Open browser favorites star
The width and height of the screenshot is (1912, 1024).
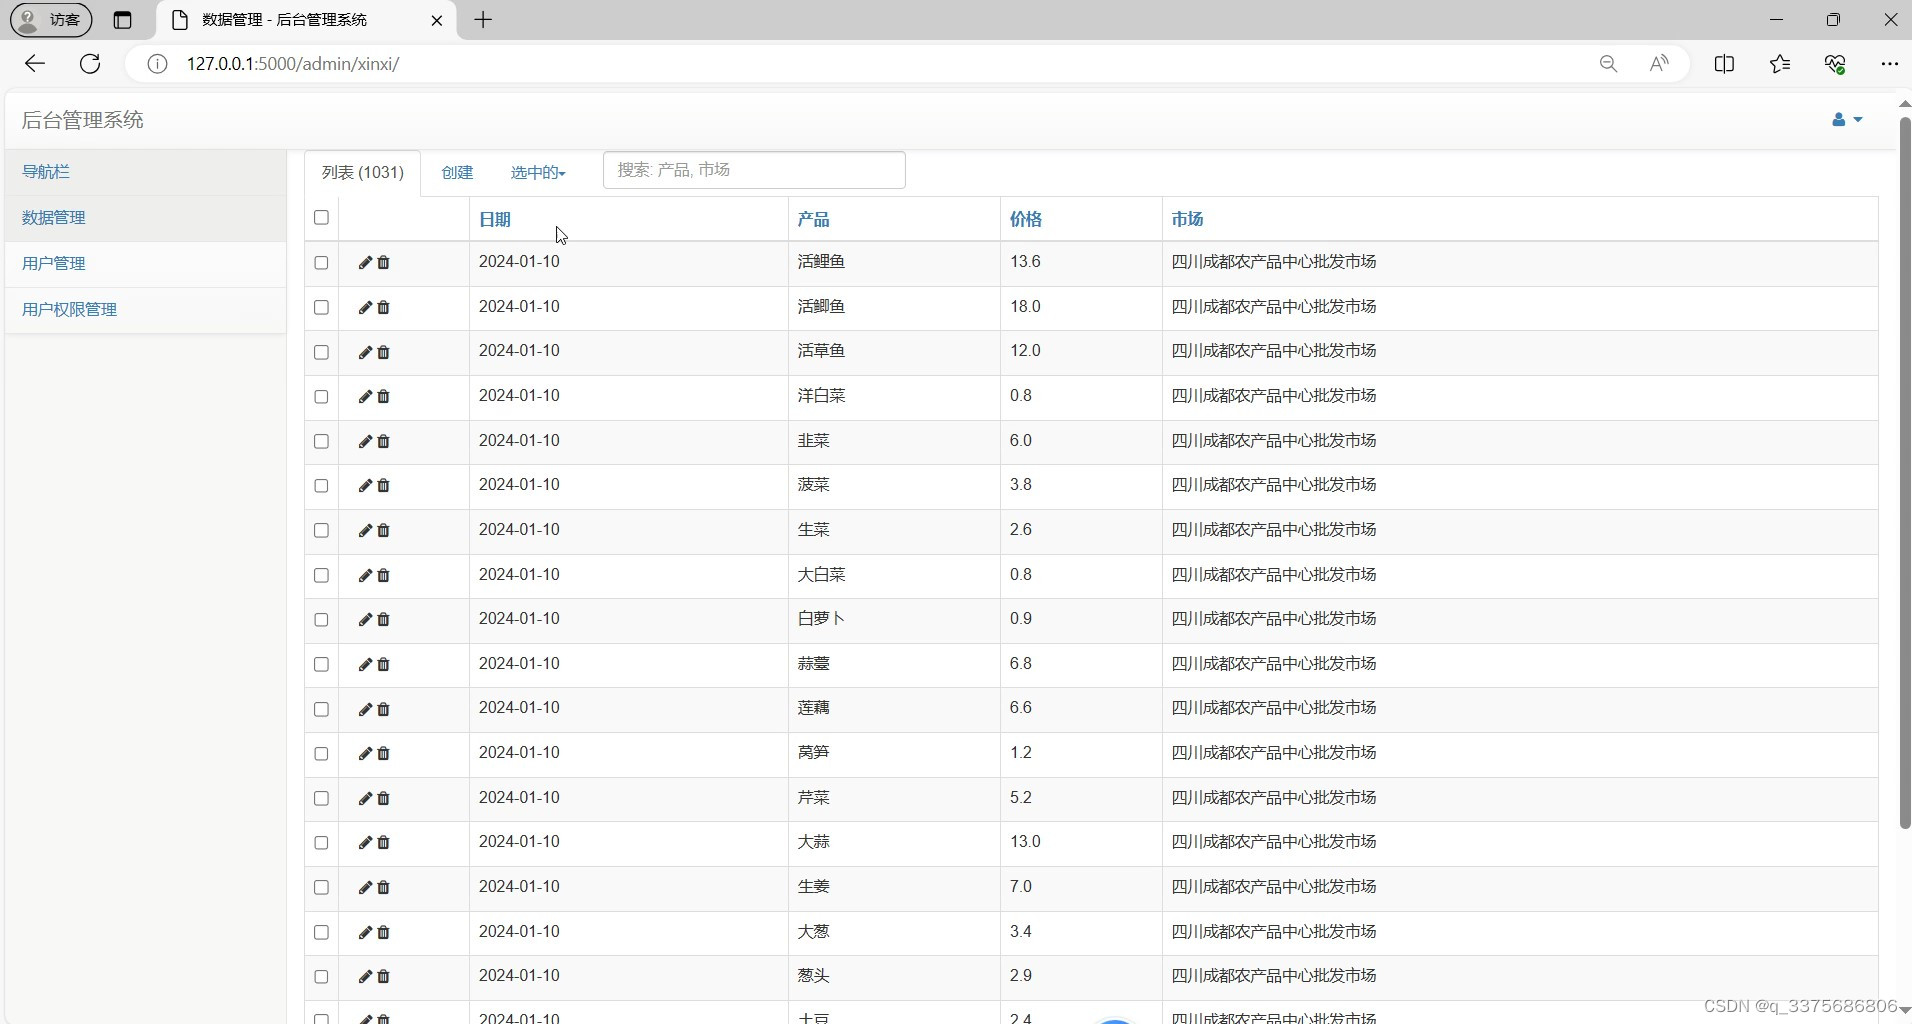pos(1781,63)
